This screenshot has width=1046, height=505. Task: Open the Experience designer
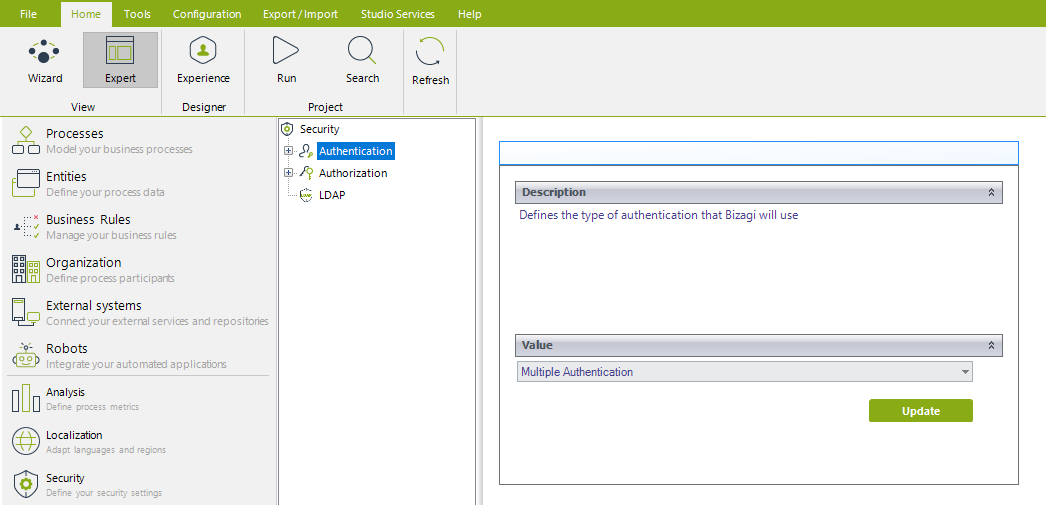203,60
